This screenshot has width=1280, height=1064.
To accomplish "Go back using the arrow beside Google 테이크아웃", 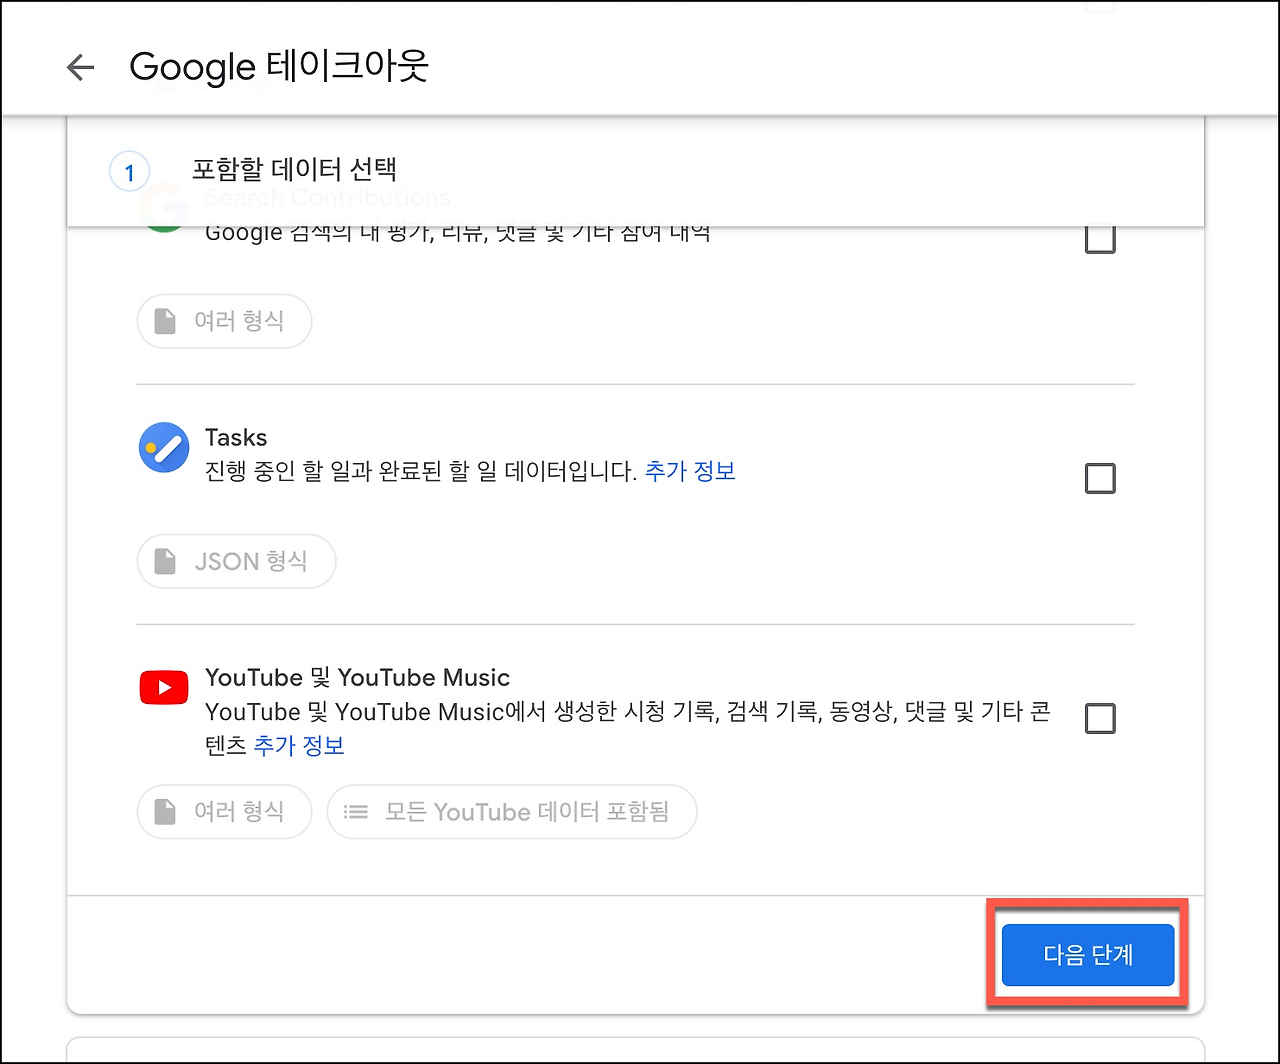I will point(80,67).
